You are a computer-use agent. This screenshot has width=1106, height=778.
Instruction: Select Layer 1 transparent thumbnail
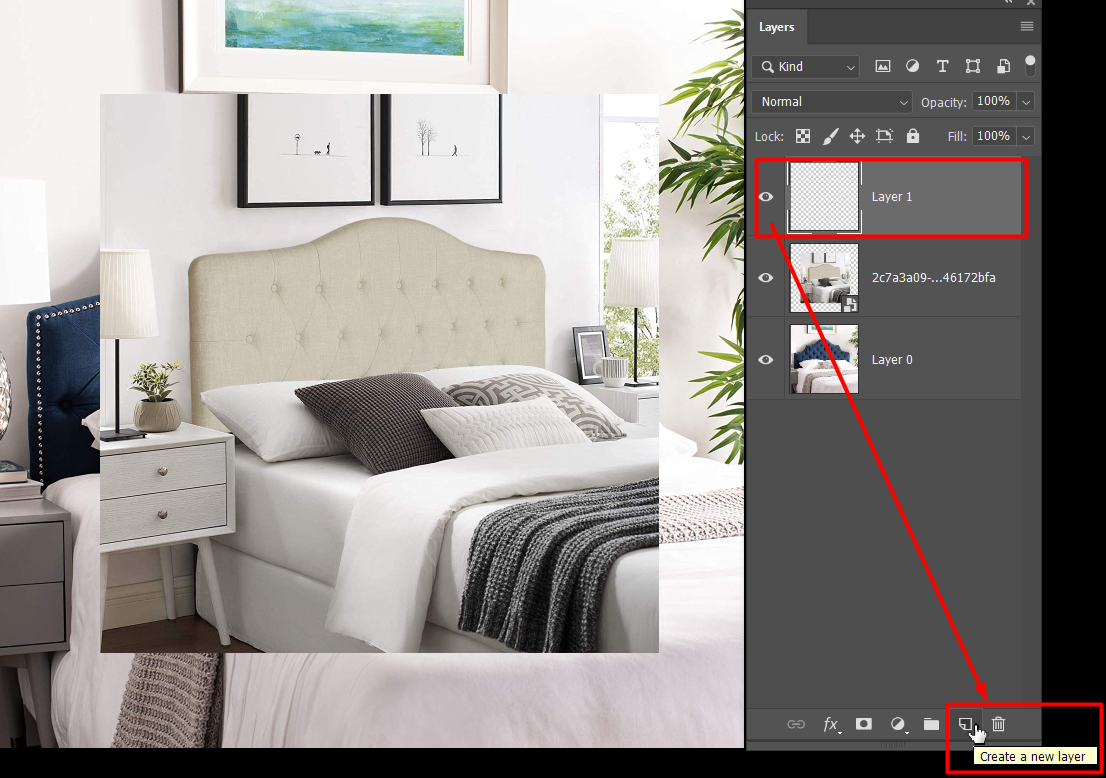click(824, 197)
